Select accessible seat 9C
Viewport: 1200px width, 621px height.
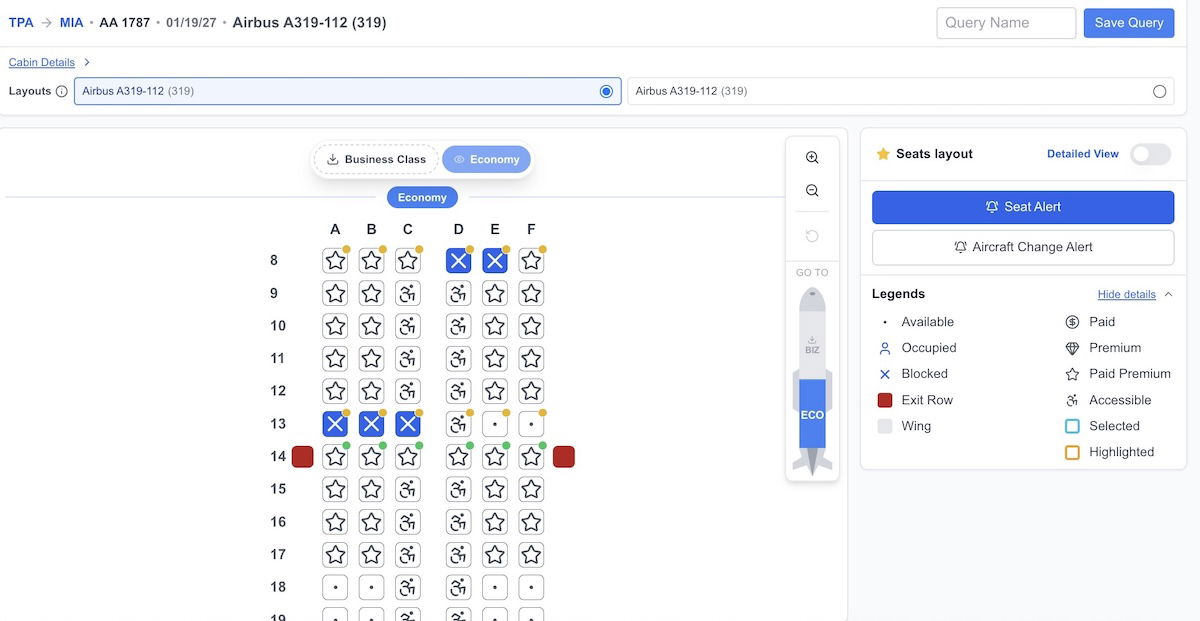(x=408, y=294)
